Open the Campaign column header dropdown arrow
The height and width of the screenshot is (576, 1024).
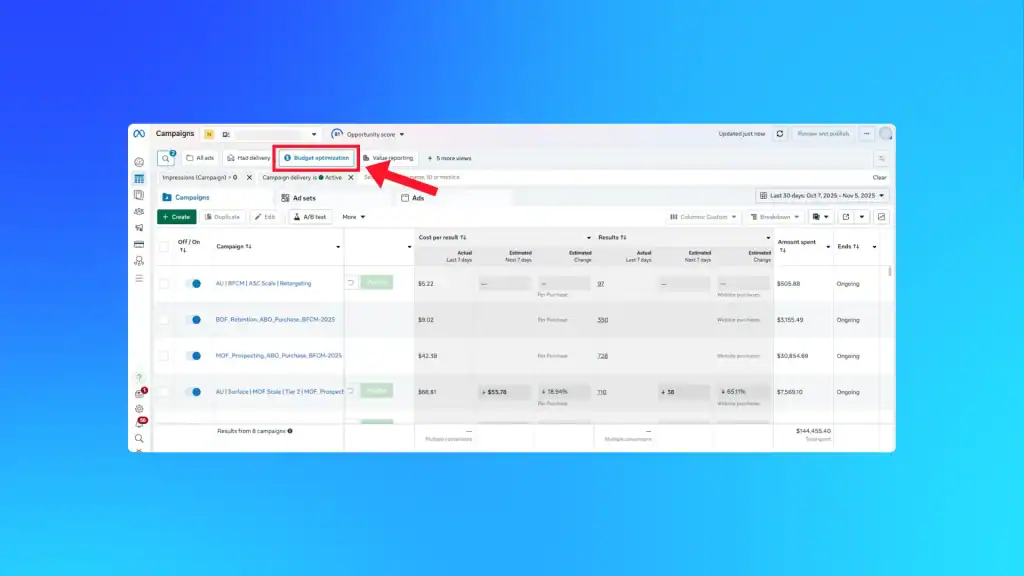(338, 248)
